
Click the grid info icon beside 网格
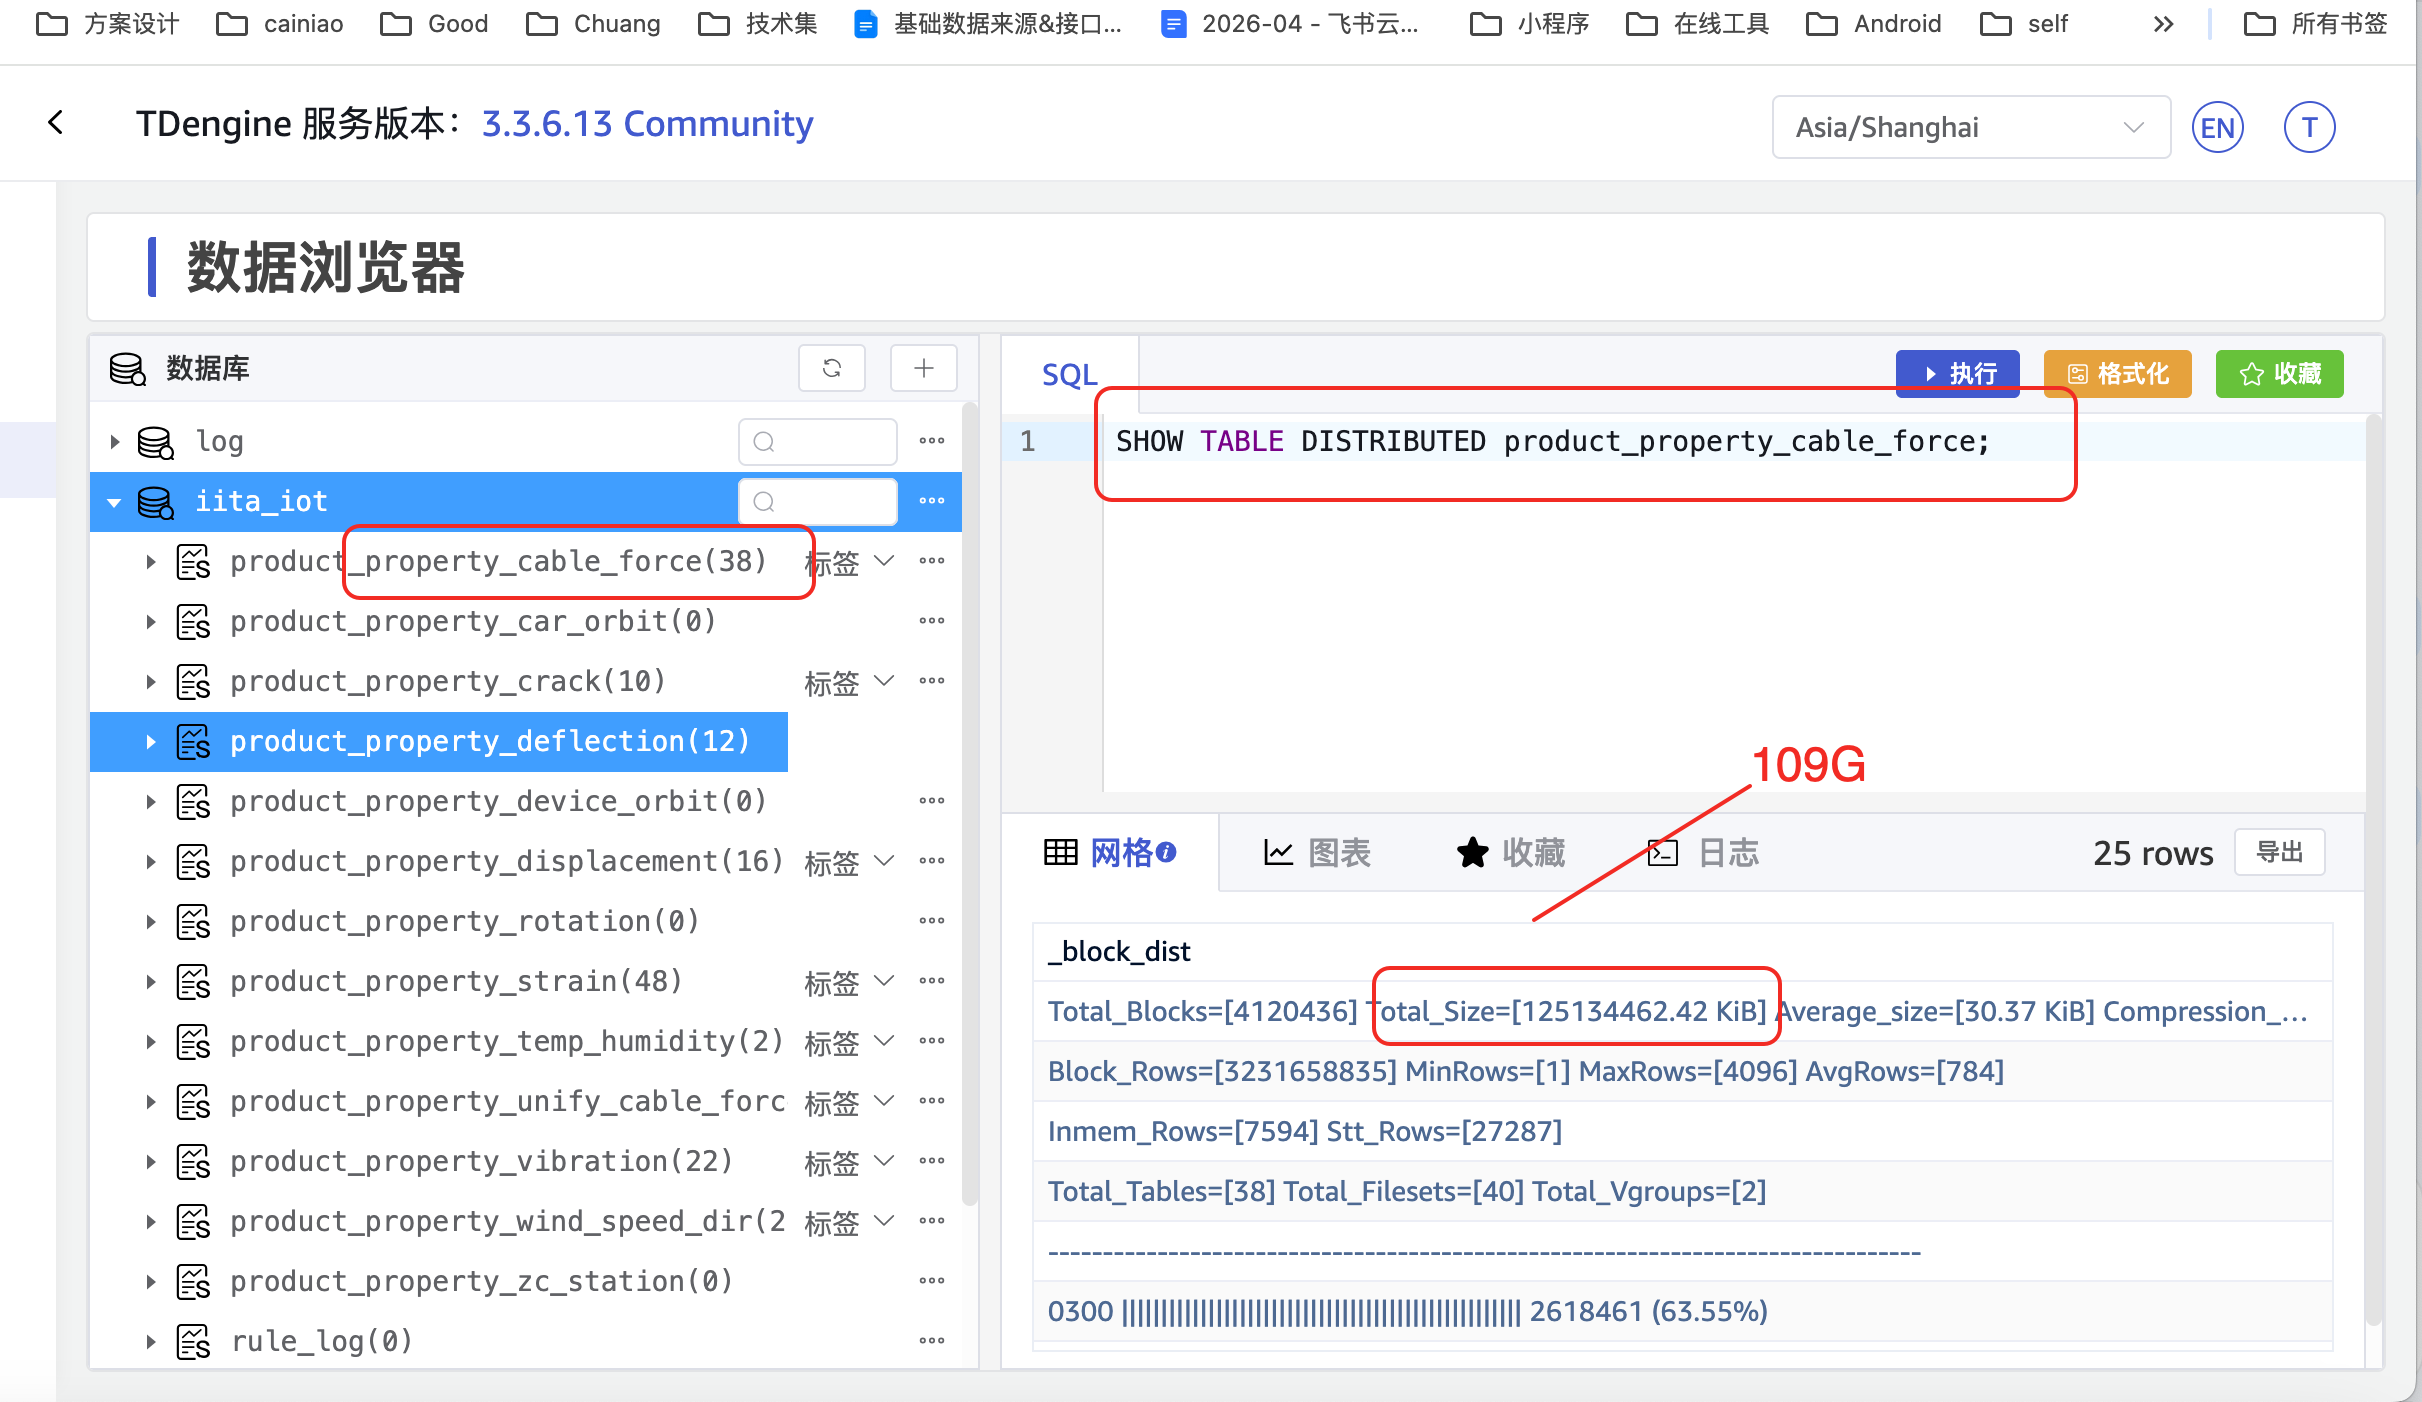pos(1166,852)
